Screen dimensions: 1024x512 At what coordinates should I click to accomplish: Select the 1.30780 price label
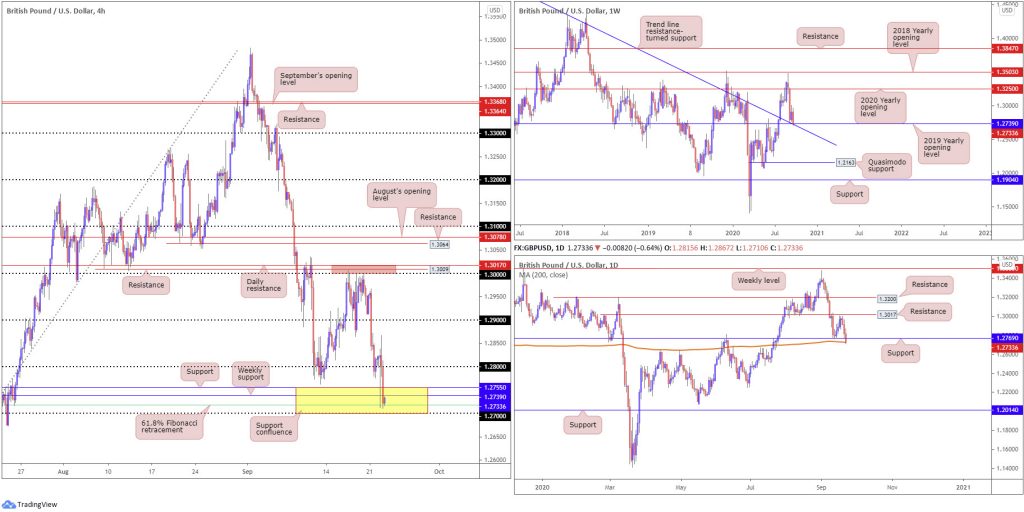(495, 236)
